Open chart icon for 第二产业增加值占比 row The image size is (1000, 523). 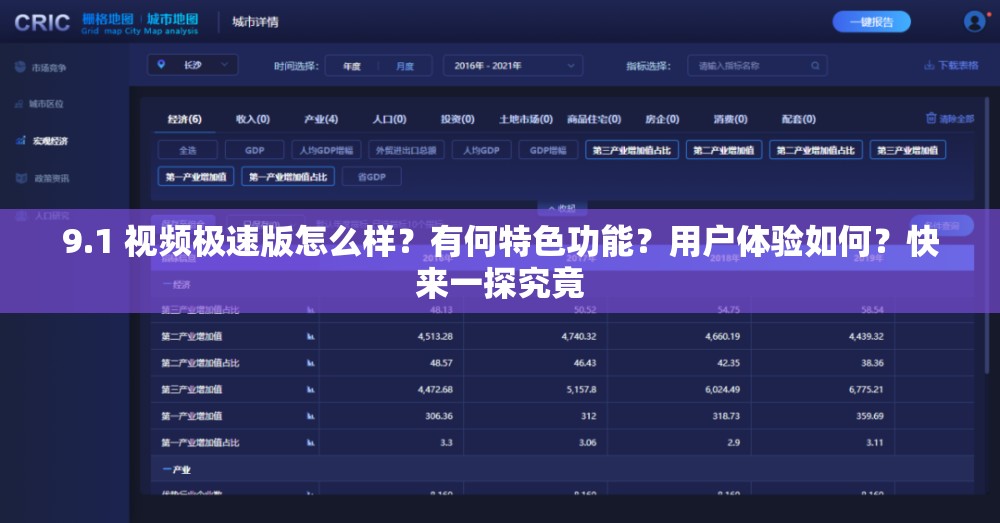point(311,363)
